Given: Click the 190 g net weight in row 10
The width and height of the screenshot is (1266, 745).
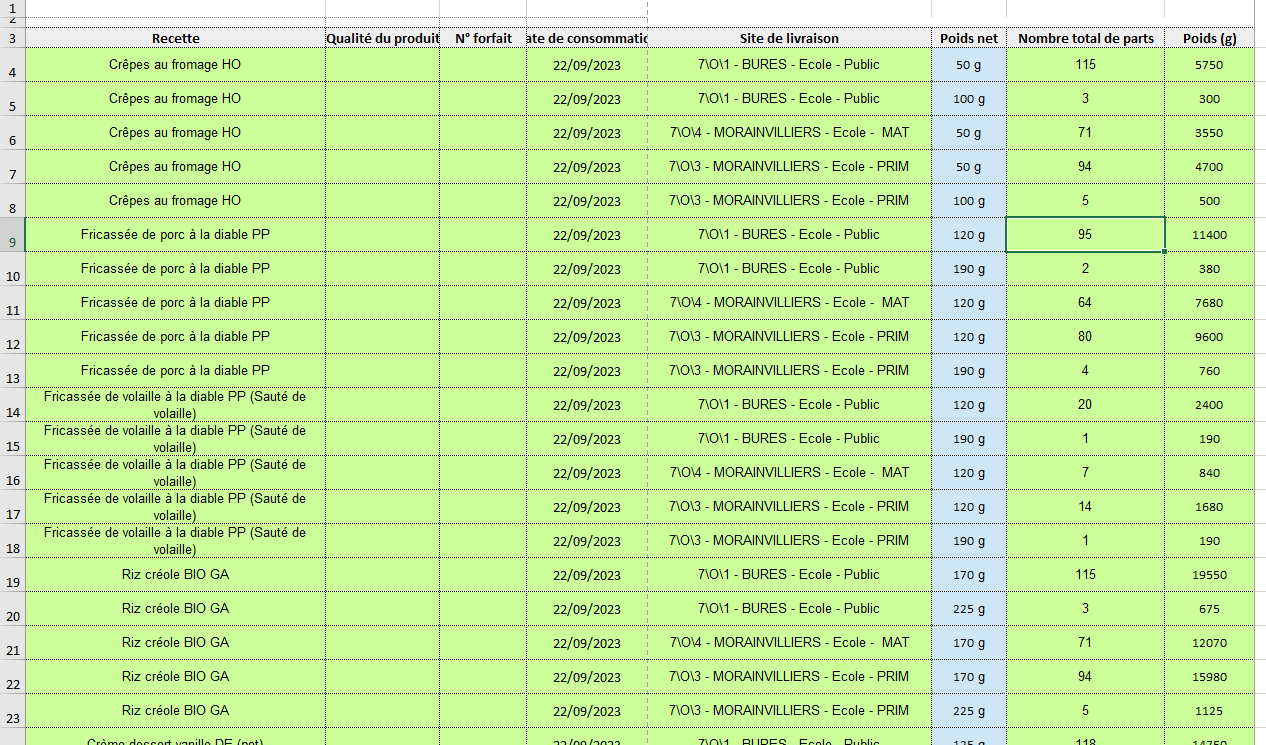Looking at the screenshot, I should pyautogui.click(x=968, y=269).
